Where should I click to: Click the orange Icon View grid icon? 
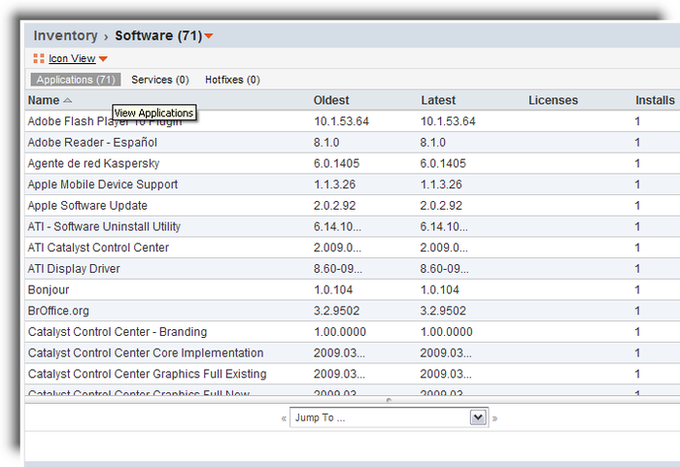39,59
